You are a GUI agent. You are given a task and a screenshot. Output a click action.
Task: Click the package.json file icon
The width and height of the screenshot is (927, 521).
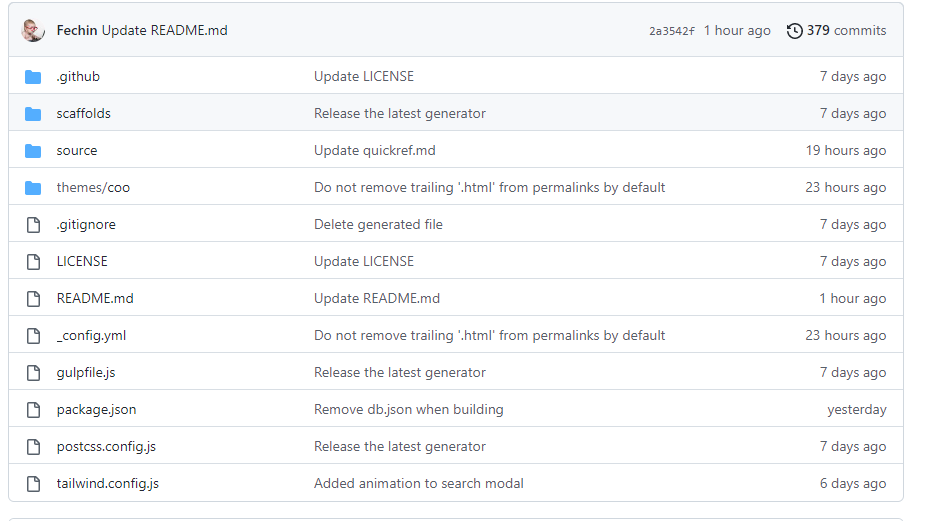click(x=34, y=410)
